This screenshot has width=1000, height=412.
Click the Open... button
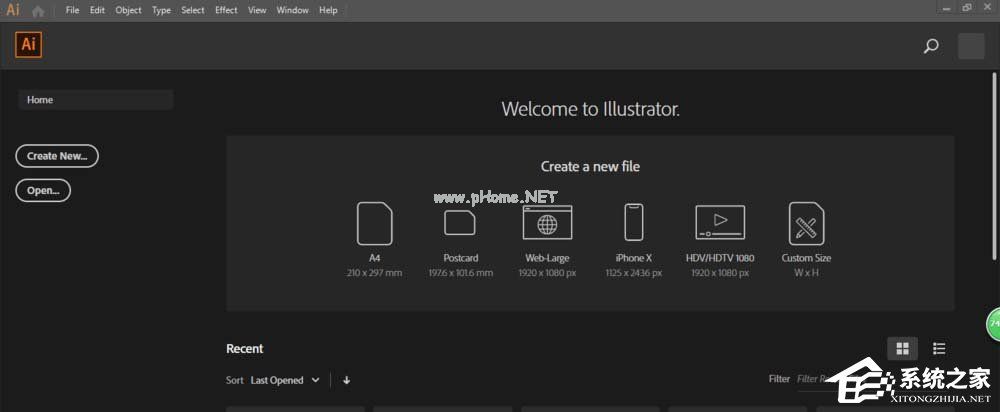43,190
